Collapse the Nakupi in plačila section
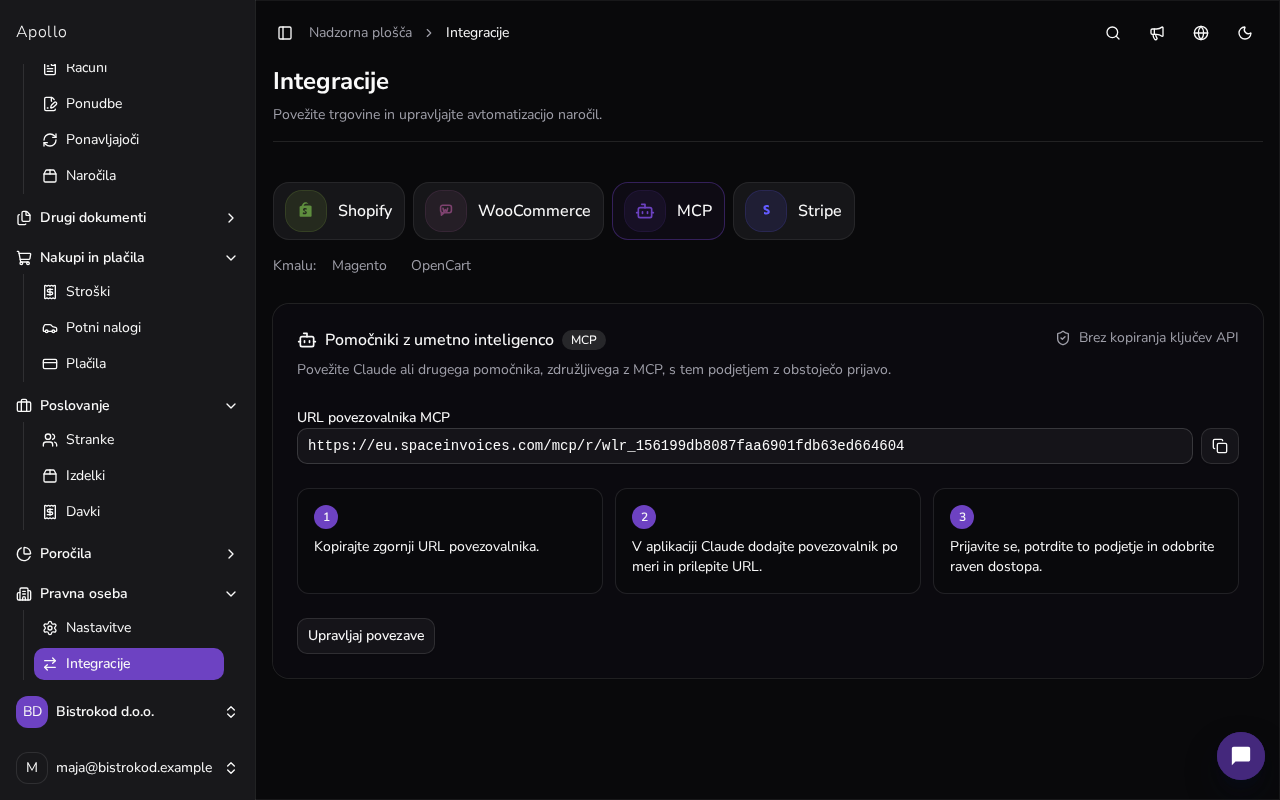 click(x=128, y=258)
